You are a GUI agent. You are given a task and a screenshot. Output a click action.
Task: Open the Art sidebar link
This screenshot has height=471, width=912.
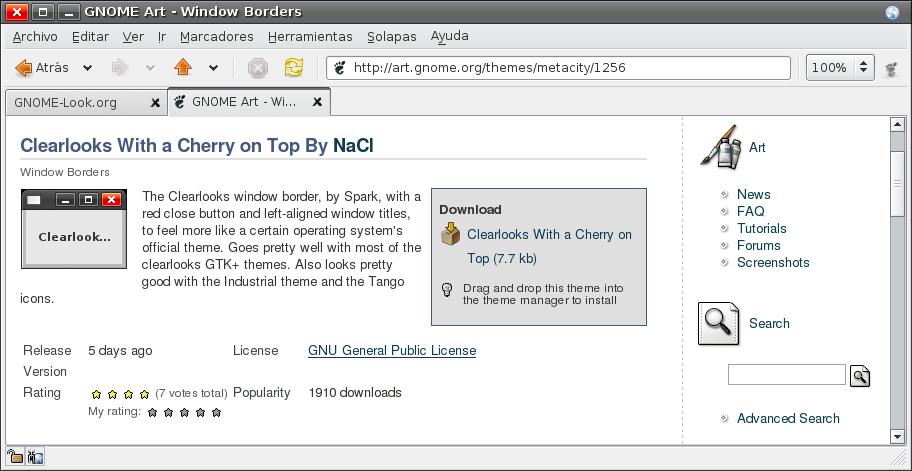click(x=757, y=148)
